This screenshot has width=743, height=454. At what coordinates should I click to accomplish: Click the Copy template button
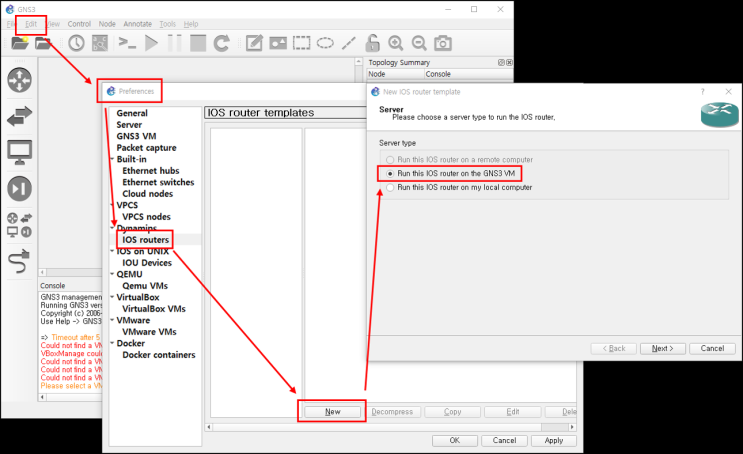(x=453, y=412)
